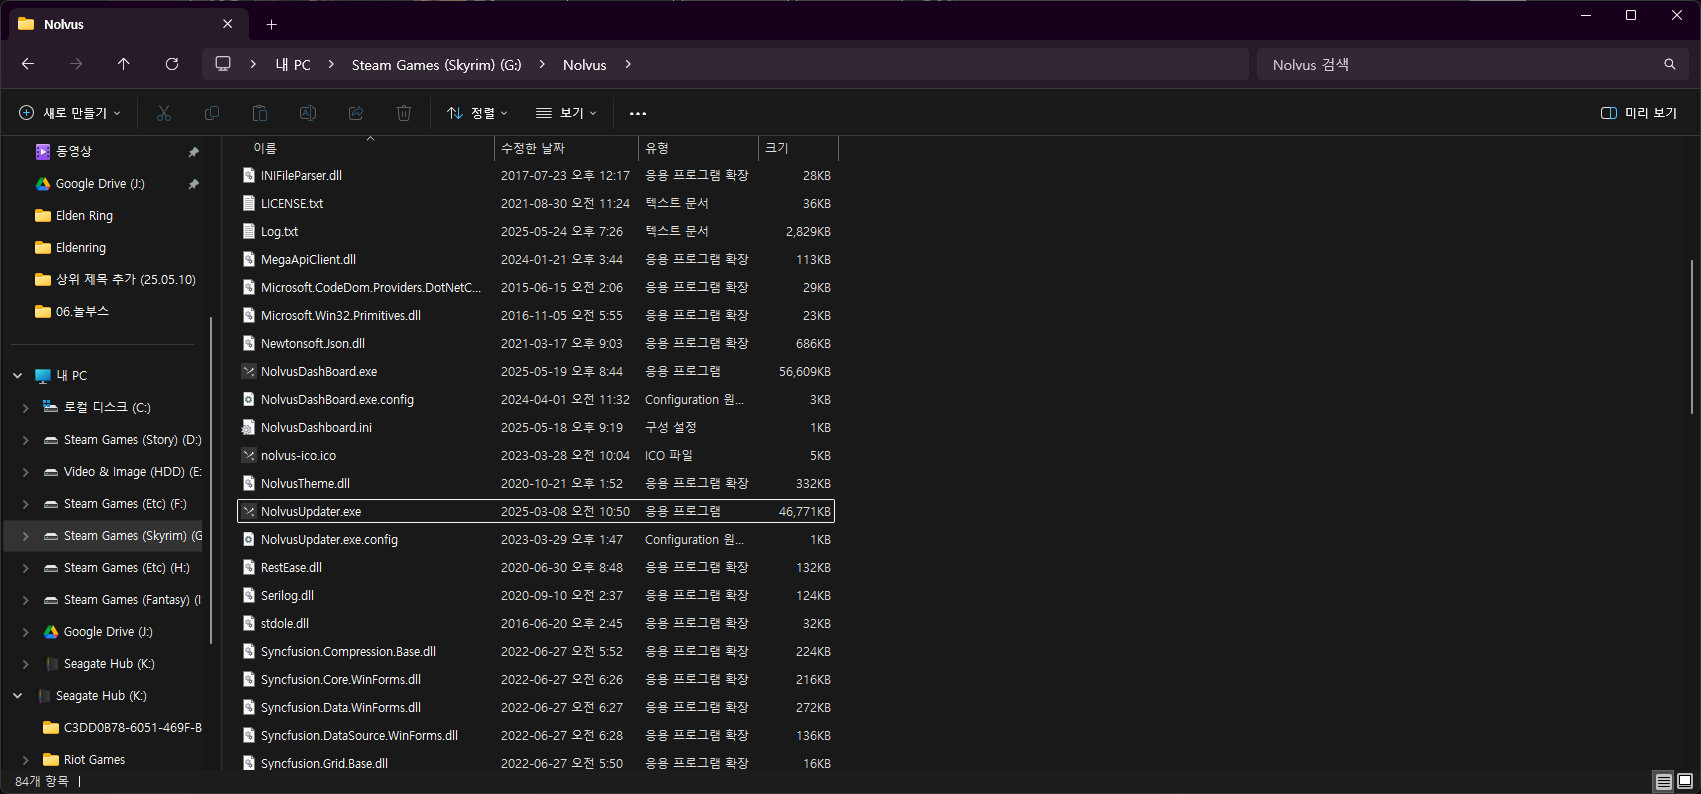
Task: Click the Delete trash icon
Action: pos(404,113)
